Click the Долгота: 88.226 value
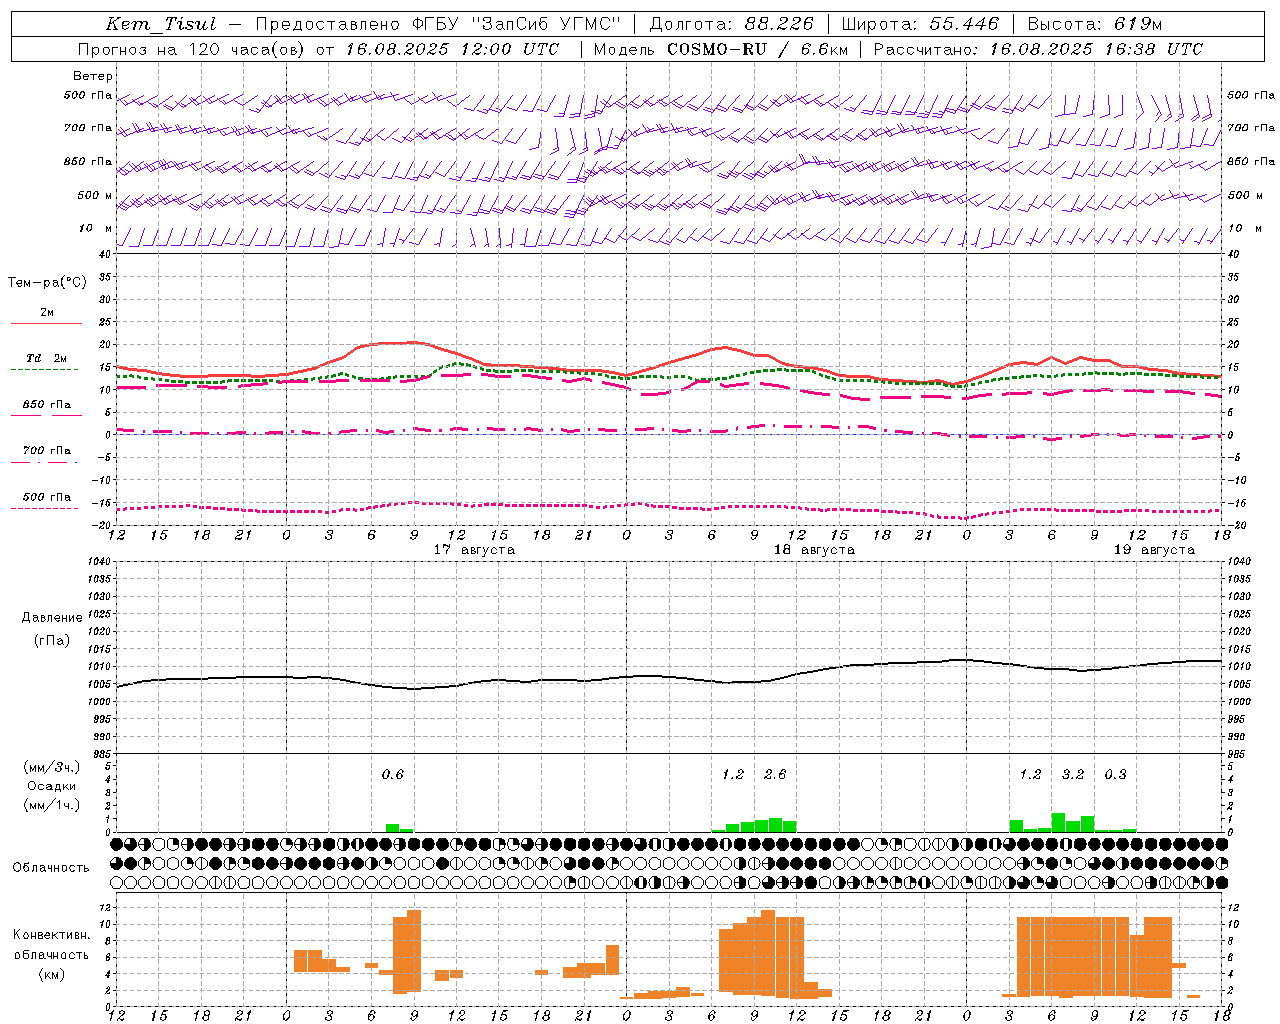Viewport: 1280px width, 1024px height. [732, 24]
